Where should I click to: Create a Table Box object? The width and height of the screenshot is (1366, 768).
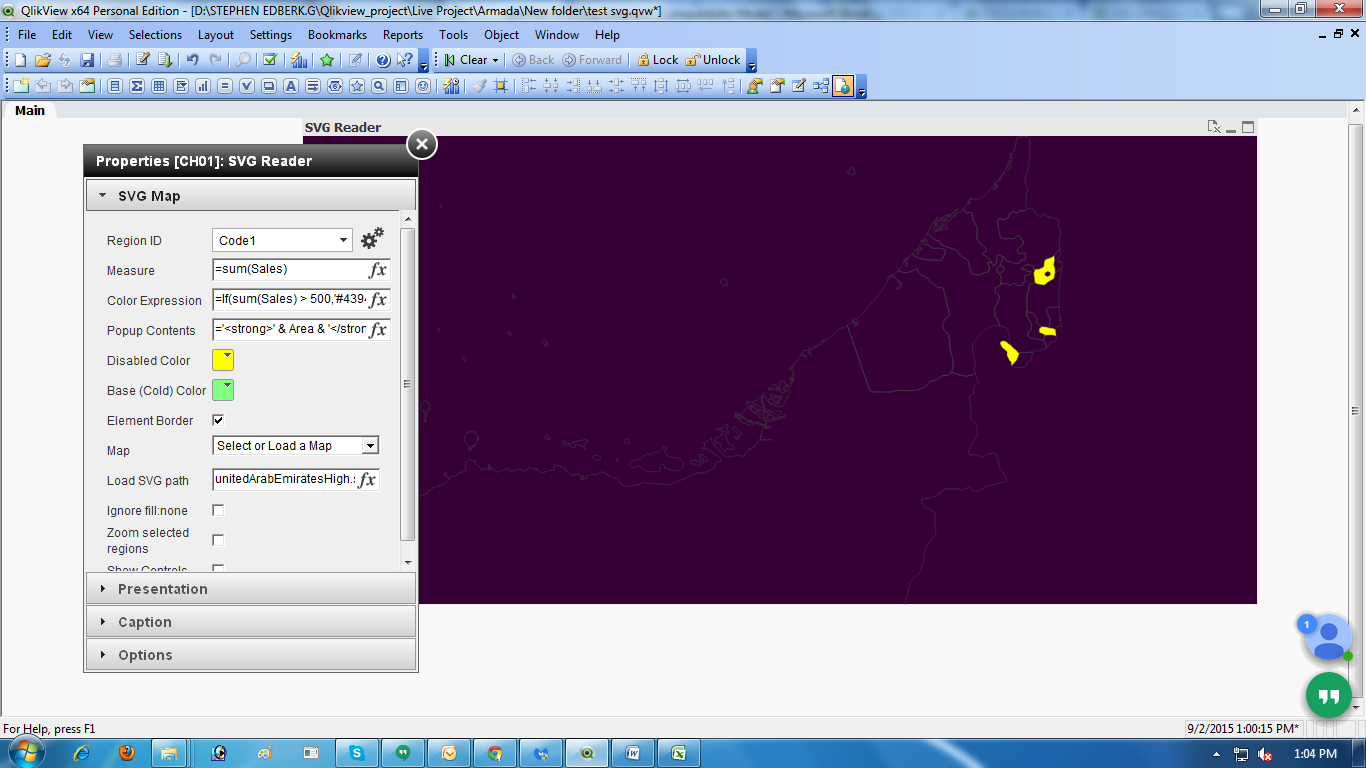coord(159,86)
